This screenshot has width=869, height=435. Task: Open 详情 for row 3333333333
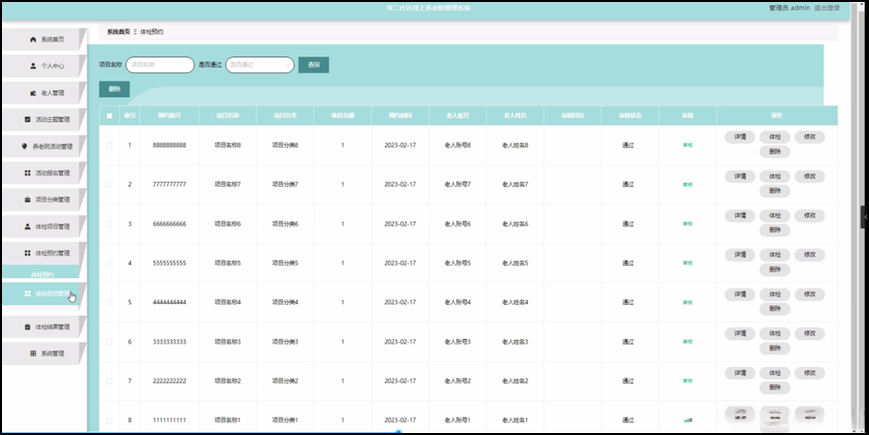pos(740,334)
